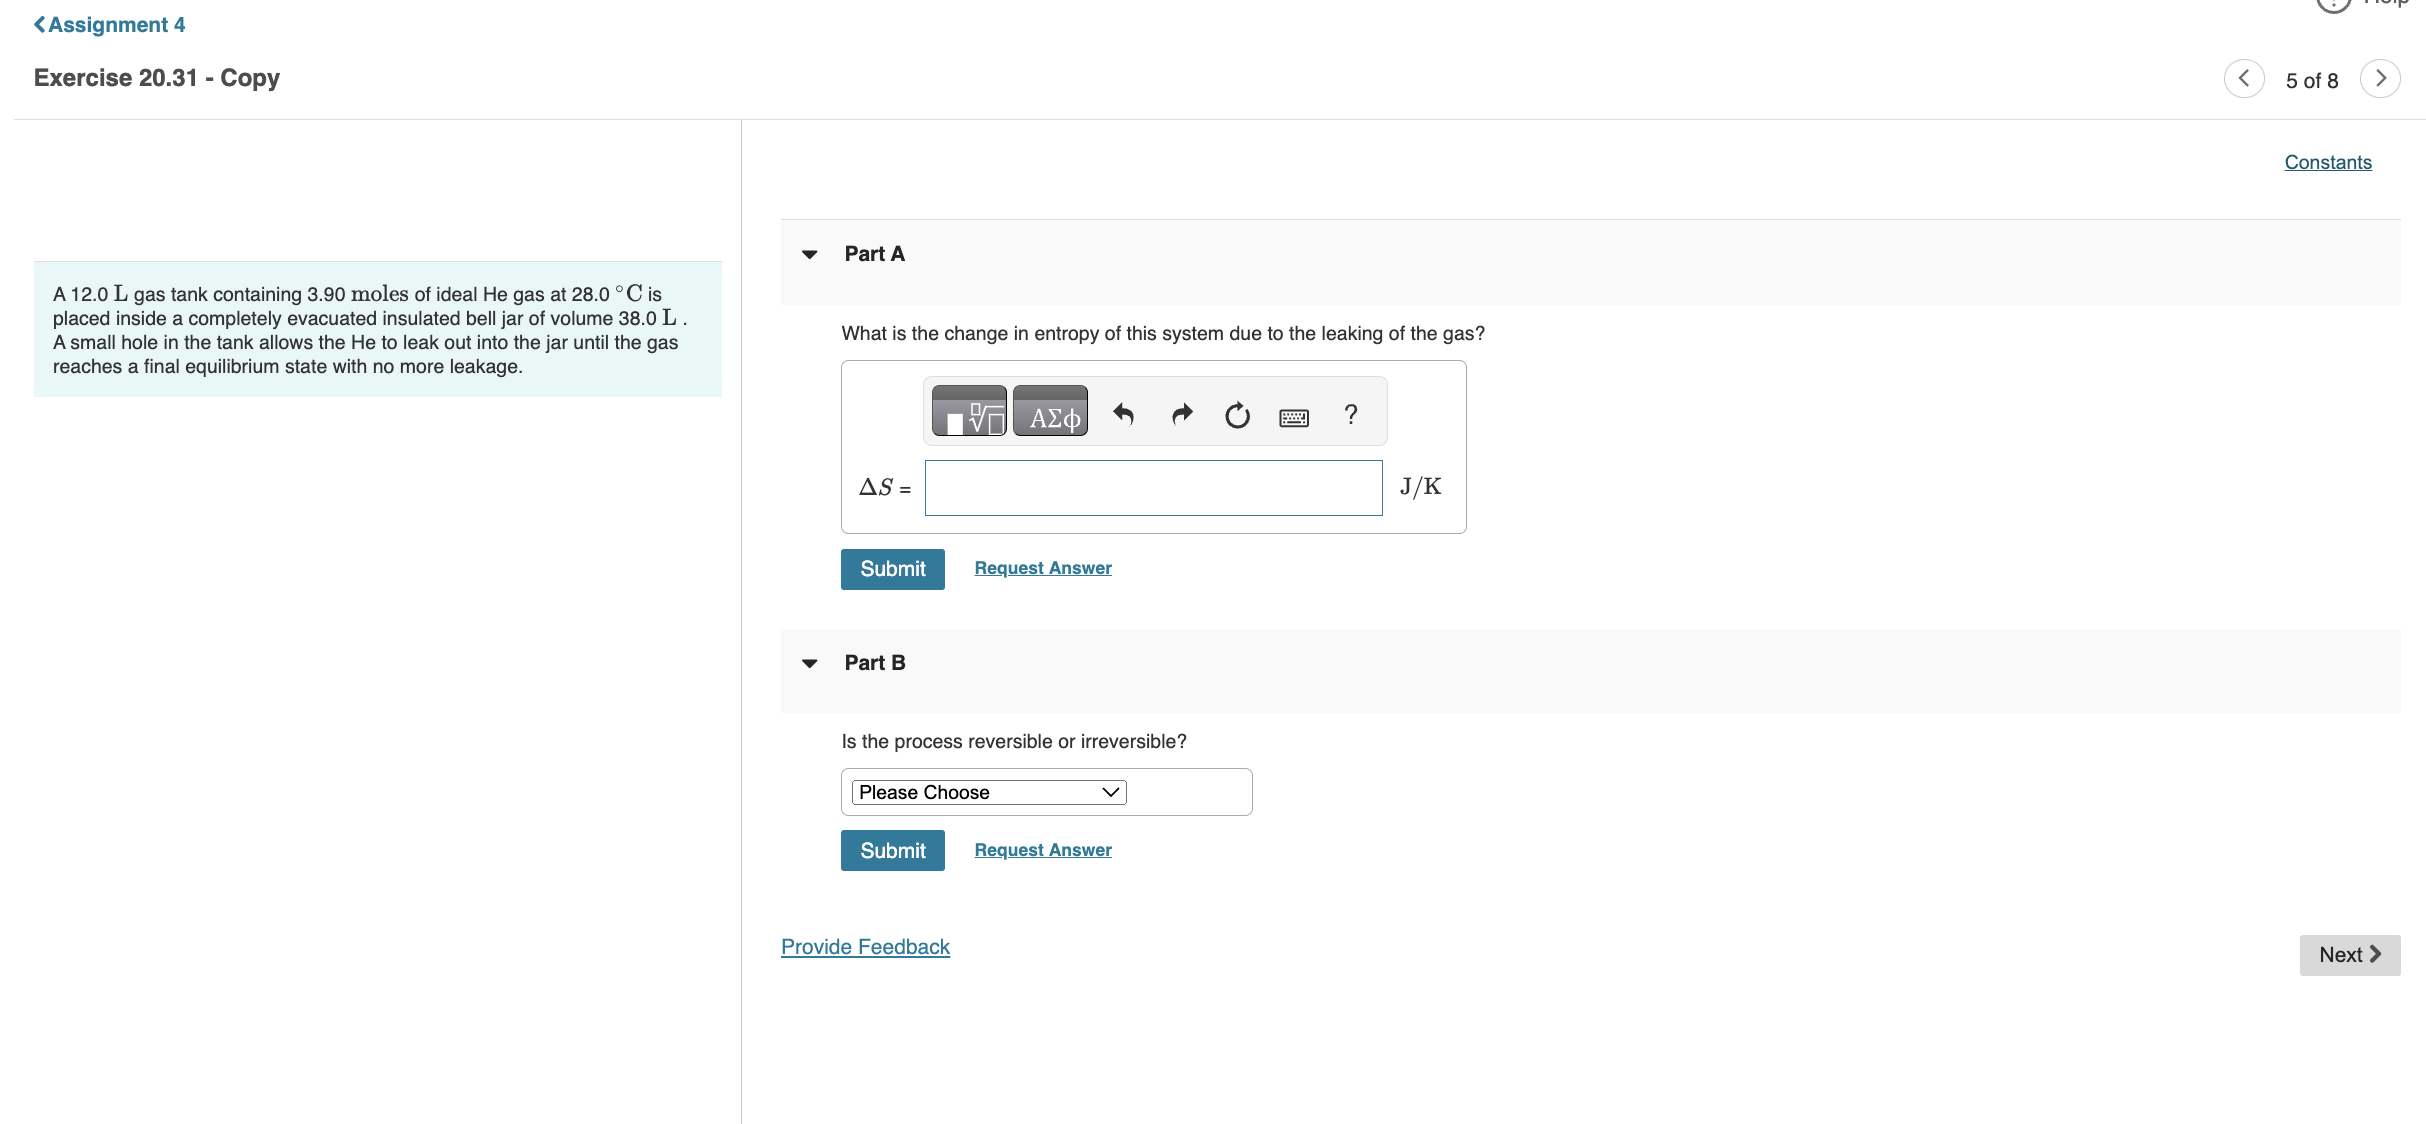The height and width of the screenshot is (1124, 2426).
Task: Go to previous exercise arrow
Action: [2243, 79]
